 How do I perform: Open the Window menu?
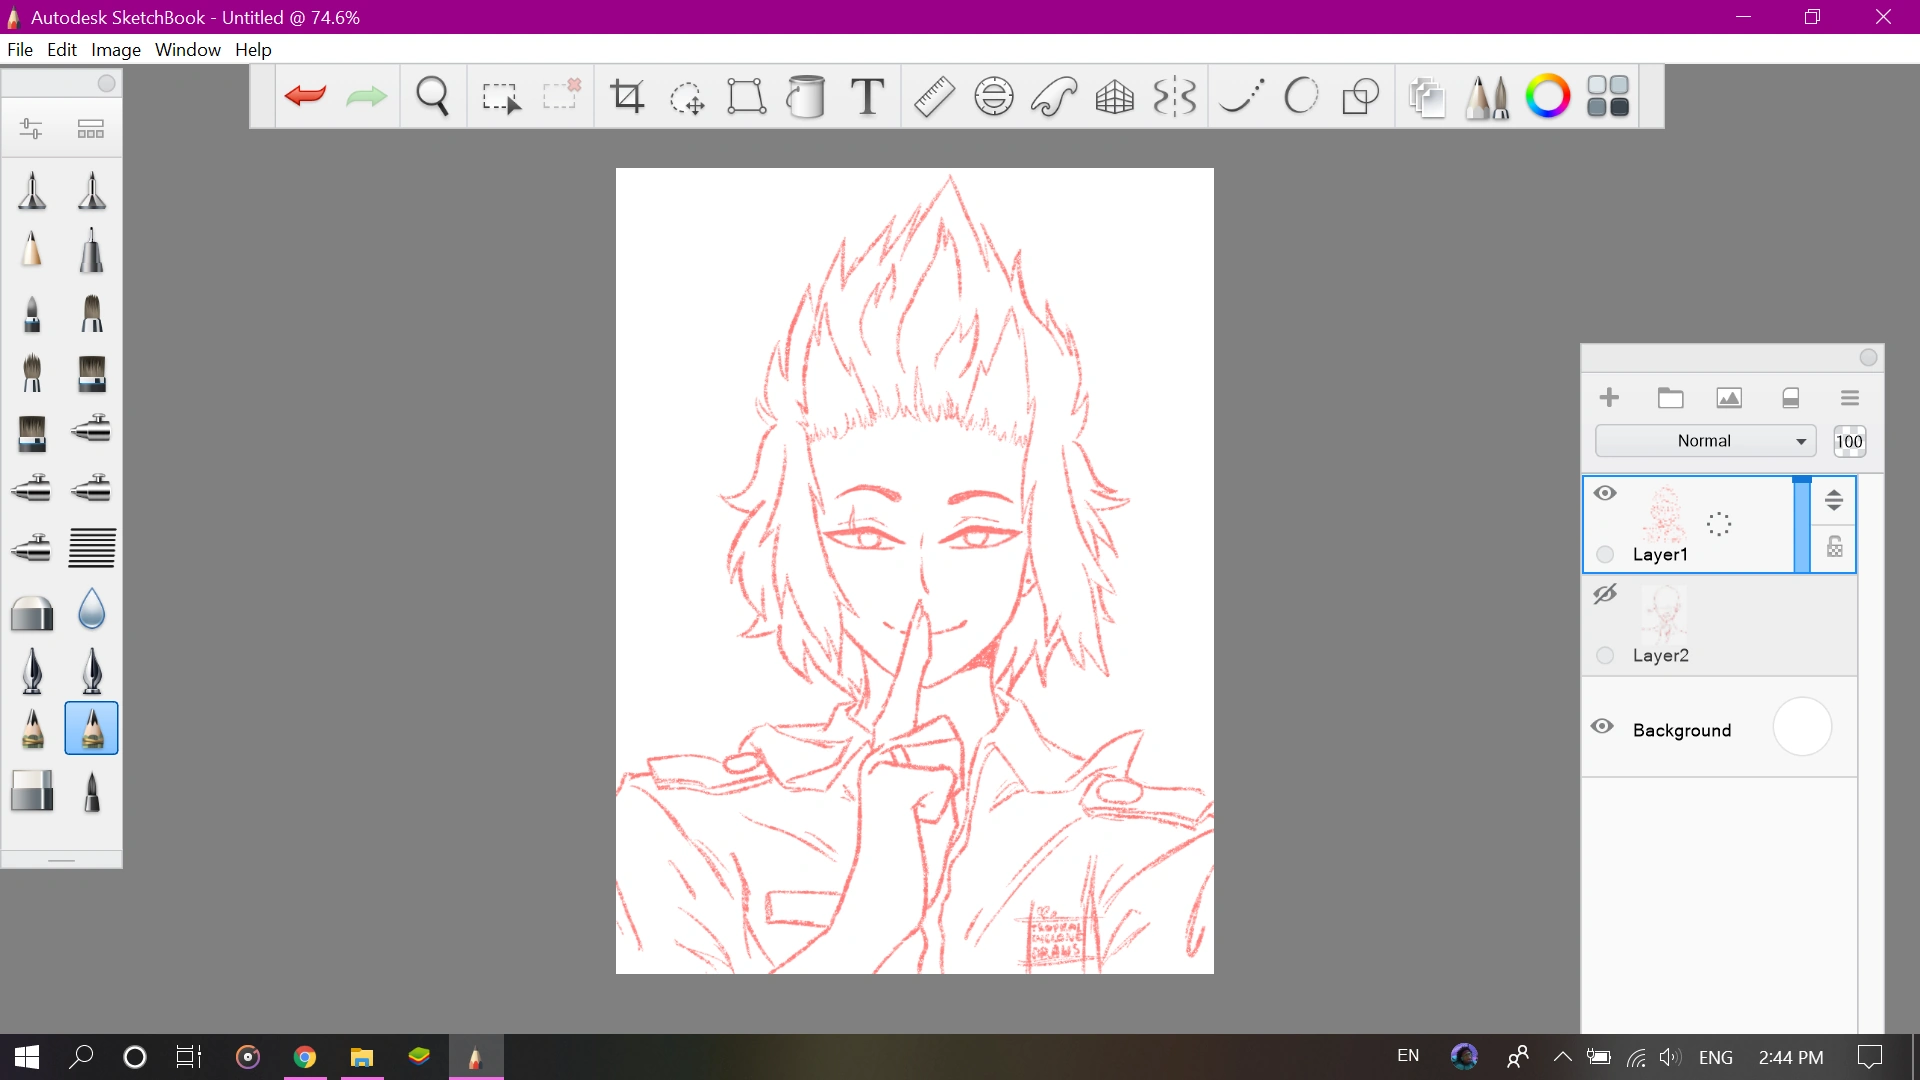187,50
